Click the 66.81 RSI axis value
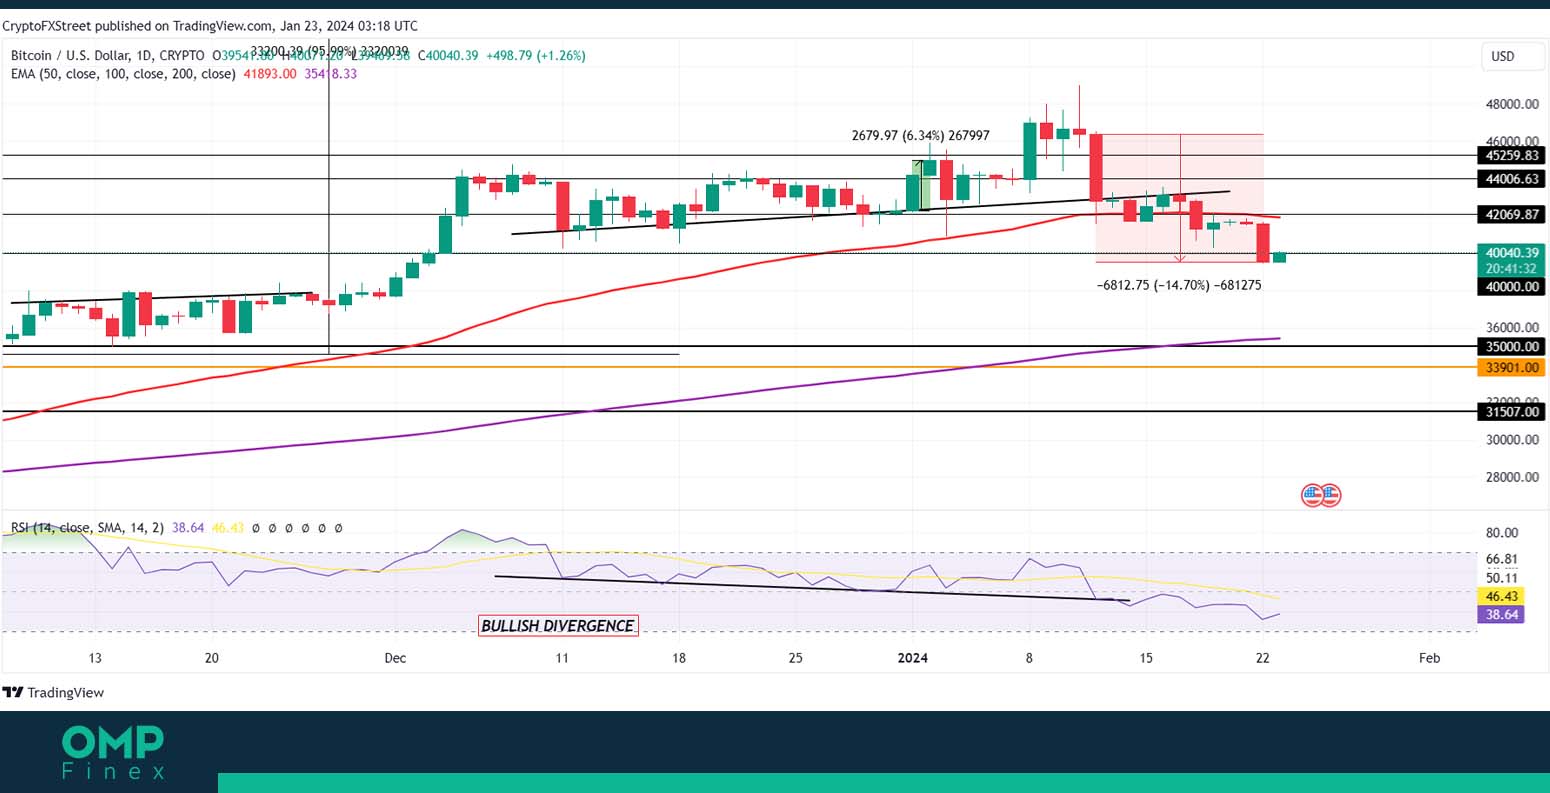Screen dimensions: 1550x793 pyautogui.click(x=1502, y=559)
